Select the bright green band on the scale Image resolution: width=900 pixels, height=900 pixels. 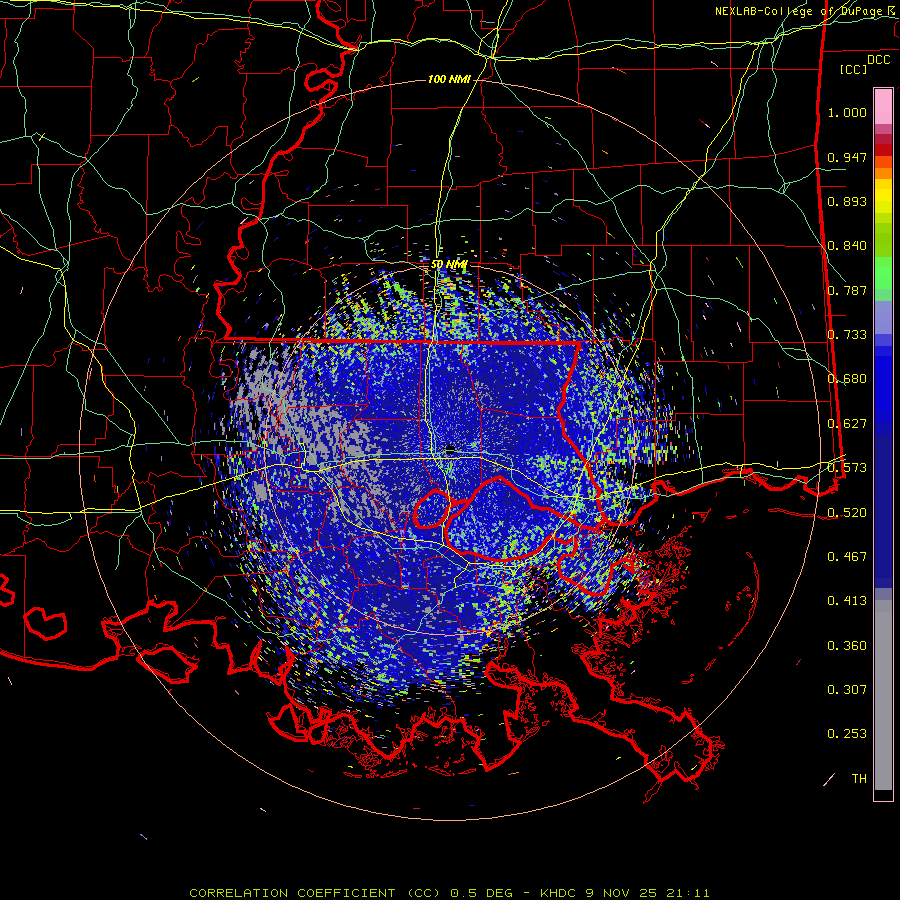pyautogui.click(x=883, y=273)
